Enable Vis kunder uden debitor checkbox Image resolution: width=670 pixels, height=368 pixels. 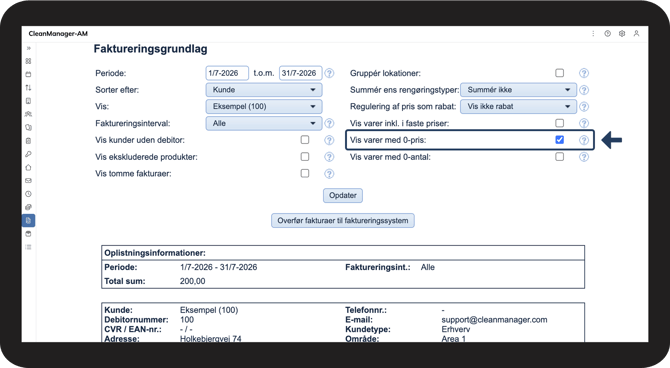pos(305,140)
